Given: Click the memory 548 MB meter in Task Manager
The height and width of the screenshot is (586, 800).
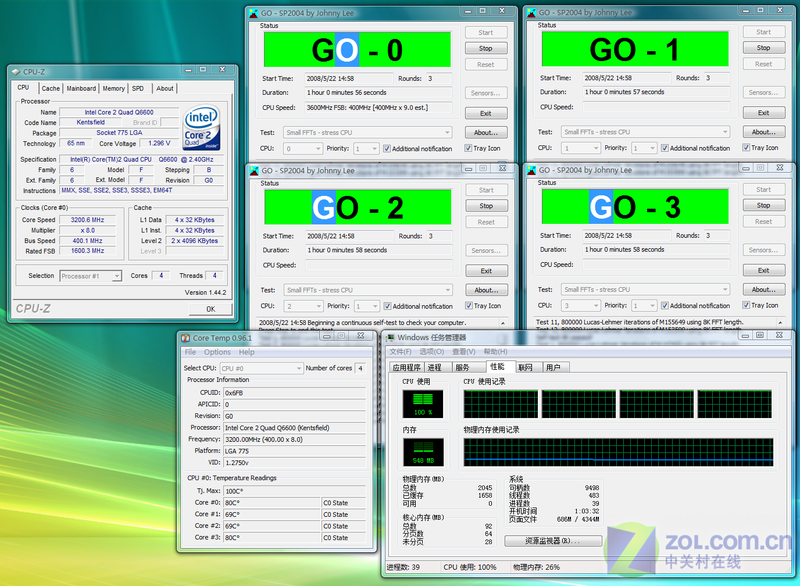Looking at the screenshot, I should tap(423, 452).
